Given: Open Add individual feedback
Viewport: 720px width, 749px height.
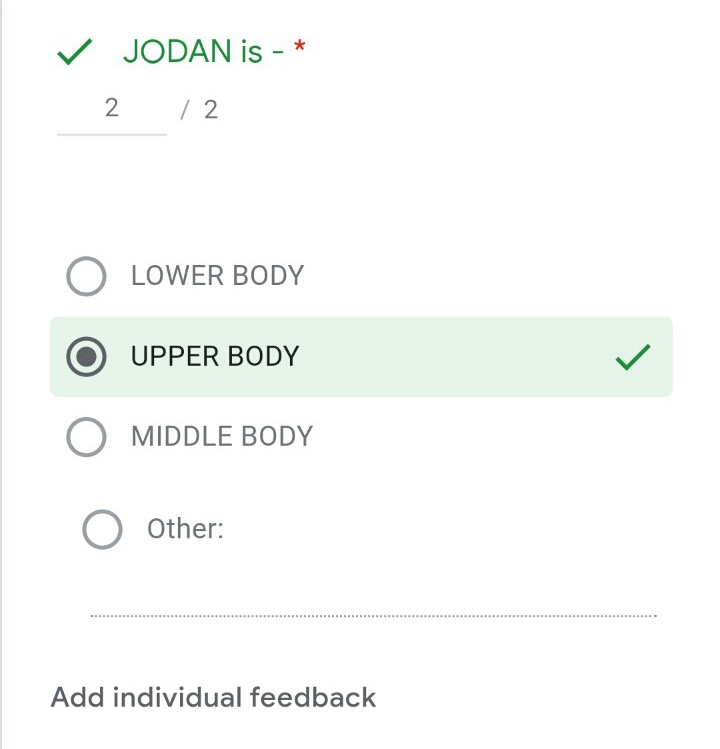Looking at the screenshot, I should coord(213,697).
